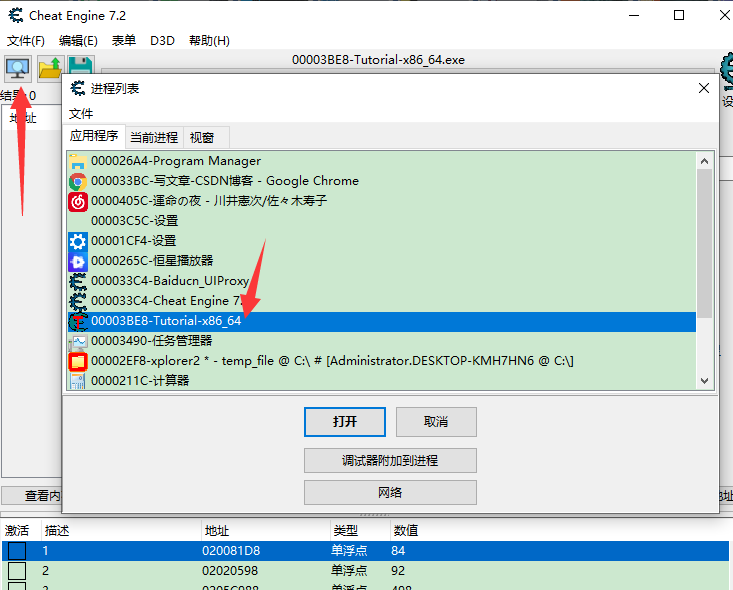The height and width of the screenshot is (590, 733).
Task: Select 000026A4-Program Manager row
Action: pyautogui.click(x=381, y=161)
